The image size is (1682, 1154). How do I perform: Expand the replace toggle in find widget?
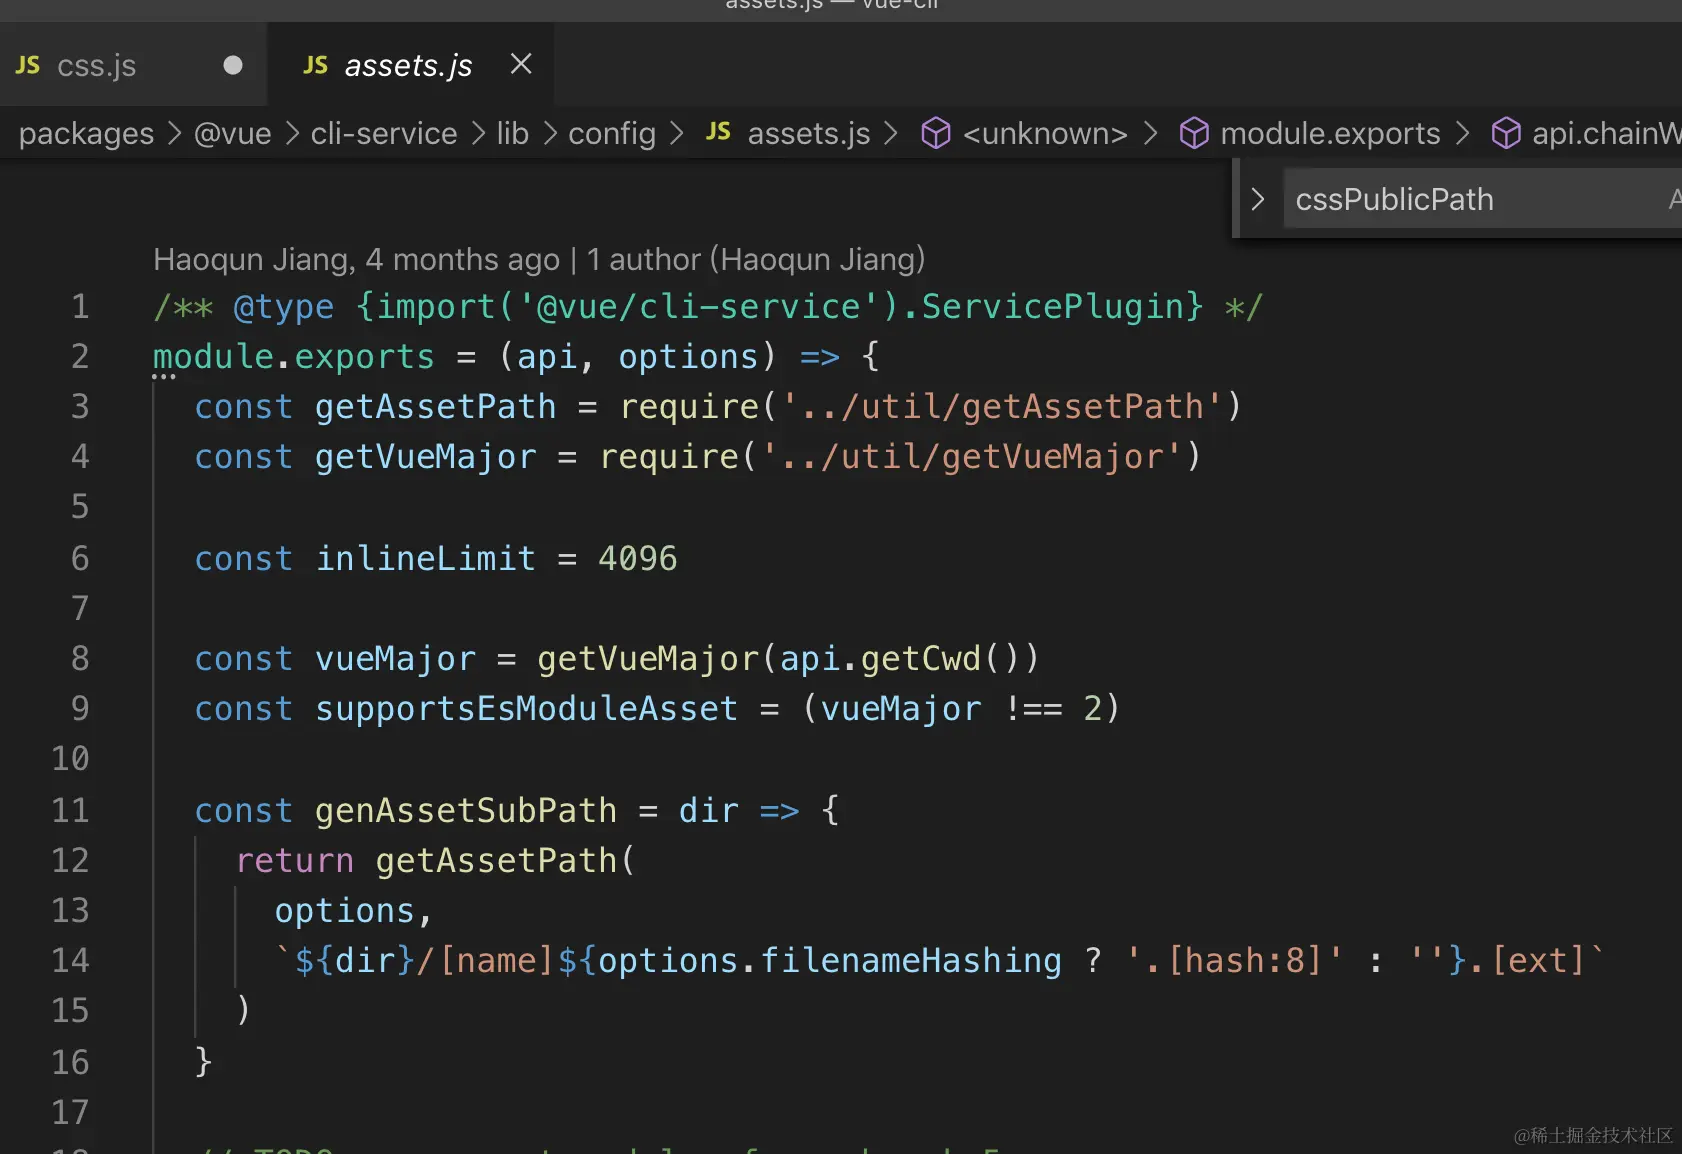click(1258, 199)
